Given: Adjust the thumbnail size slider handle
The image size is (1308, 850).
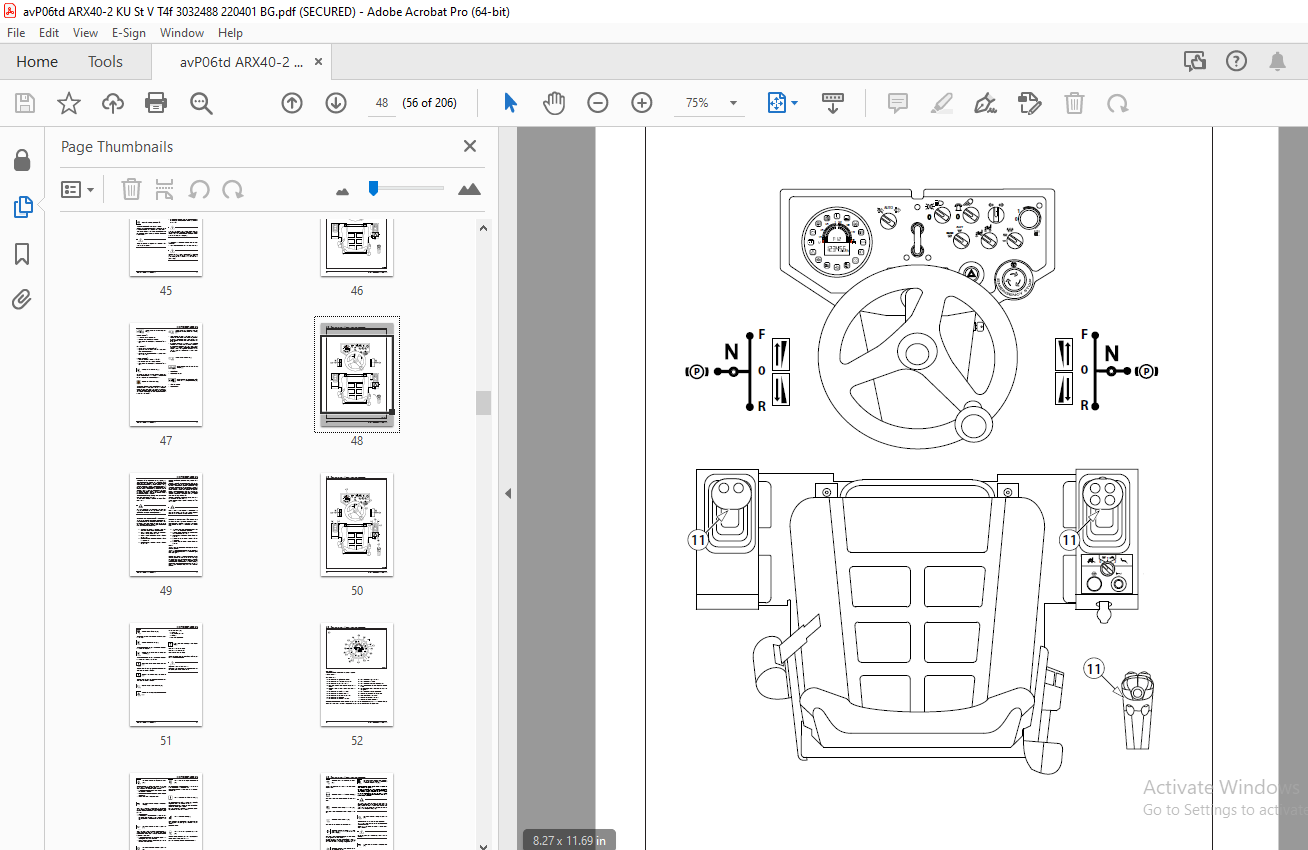Looking at the screenshot, I should point(373,188).
